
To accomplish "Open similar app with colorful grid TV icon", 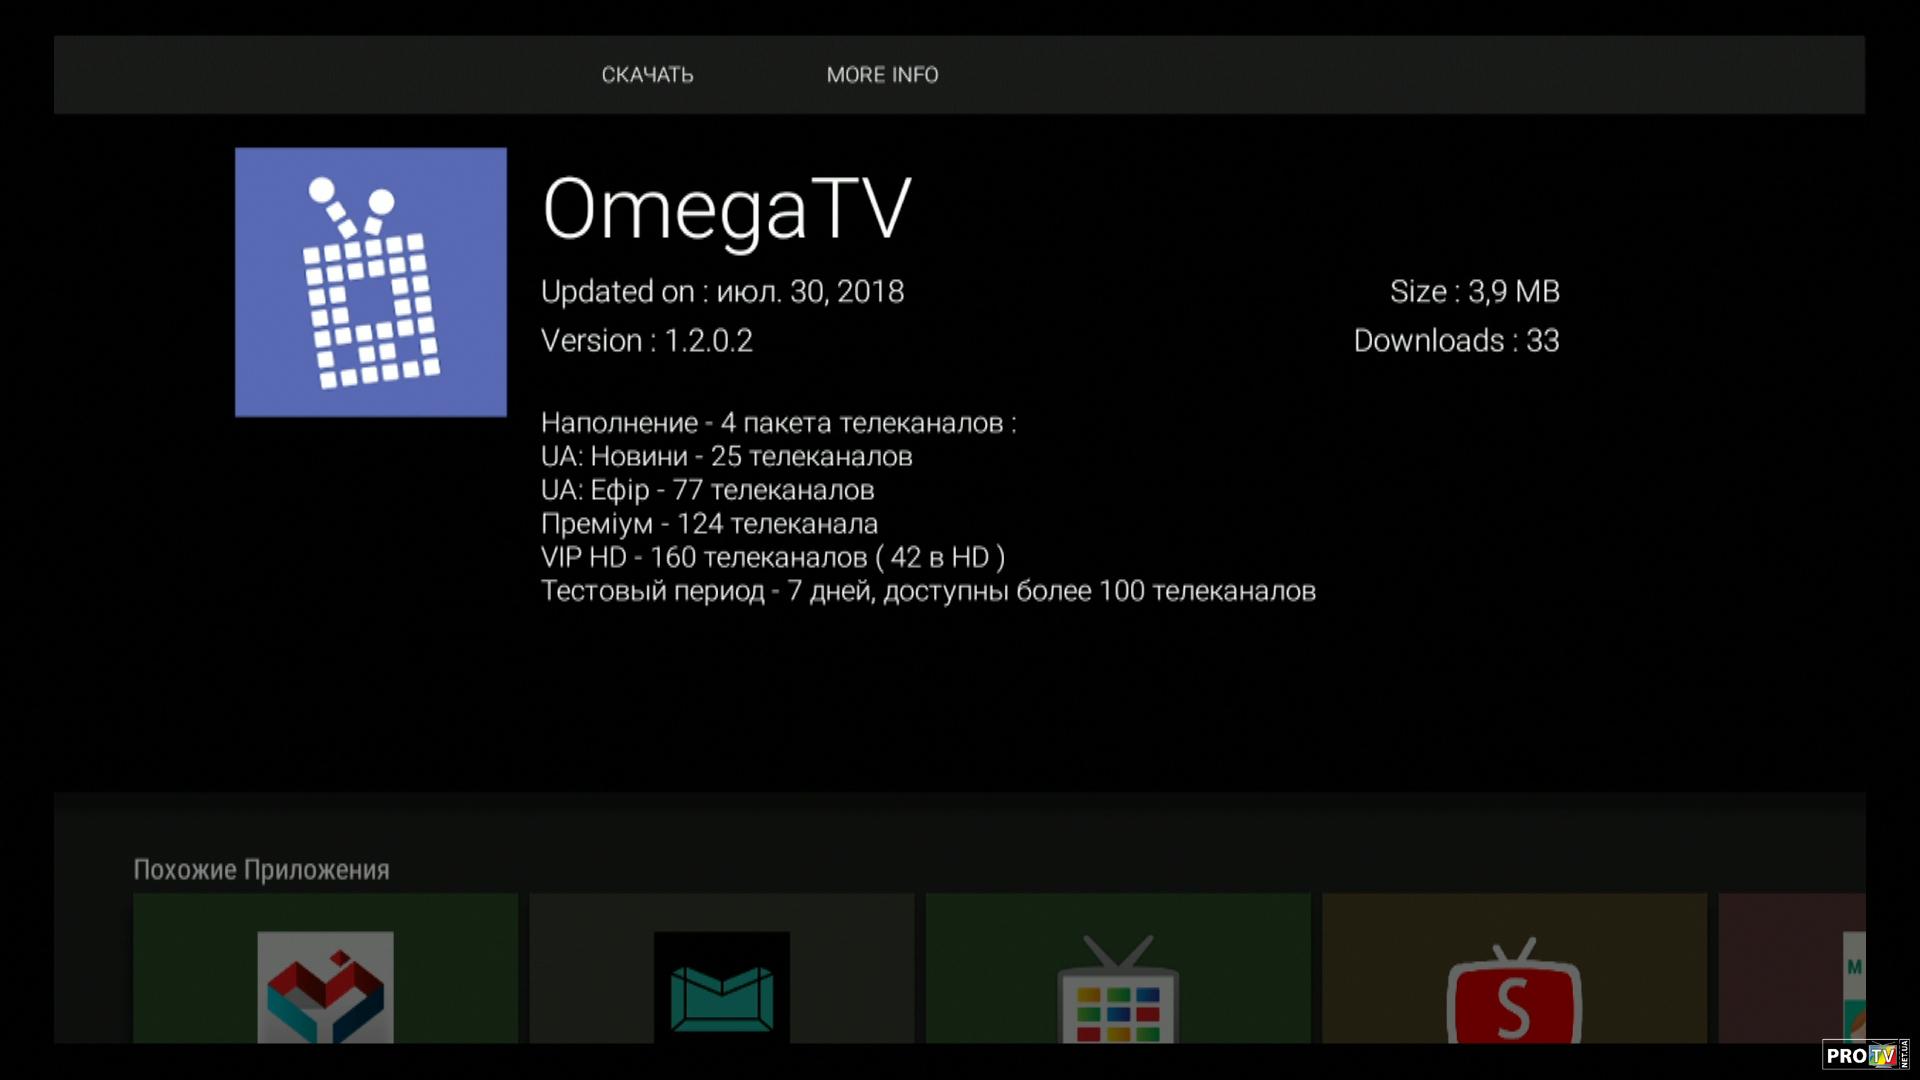I will [x=1118, y=970].
